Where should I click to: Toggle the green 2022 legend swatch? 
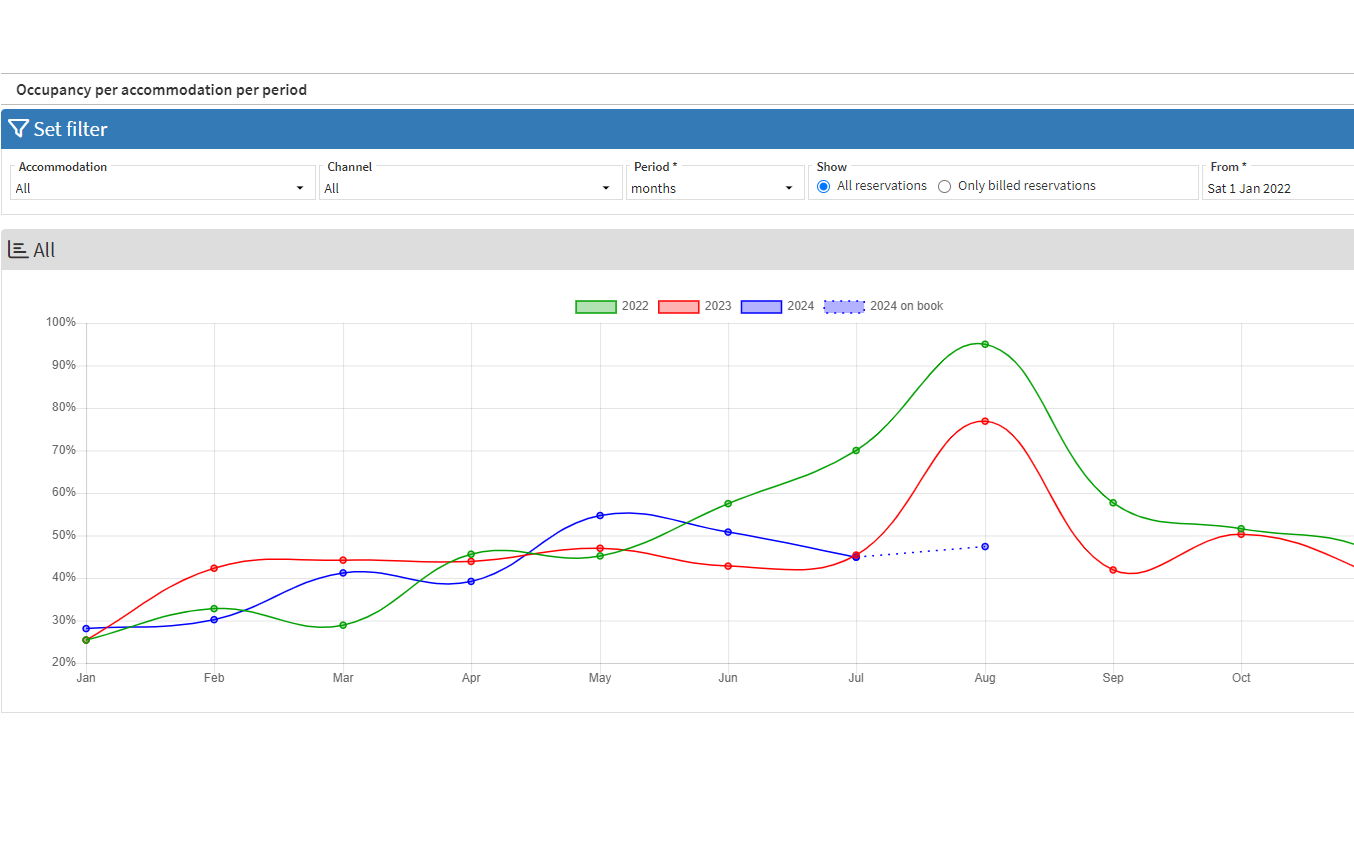click(x=595, y=307)
